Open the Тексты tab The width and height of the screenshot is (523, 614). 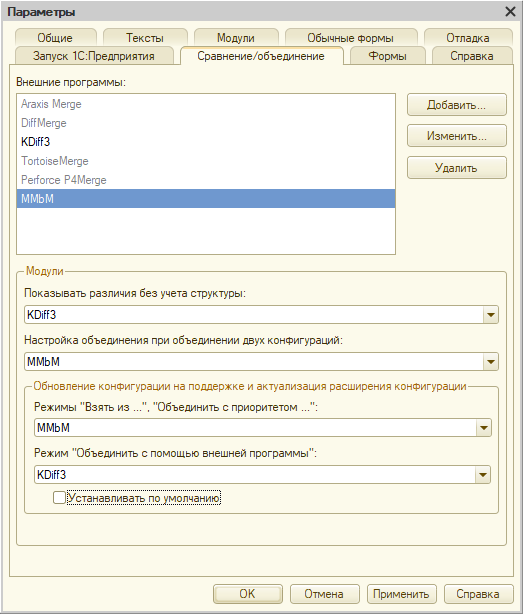(145, 38)
